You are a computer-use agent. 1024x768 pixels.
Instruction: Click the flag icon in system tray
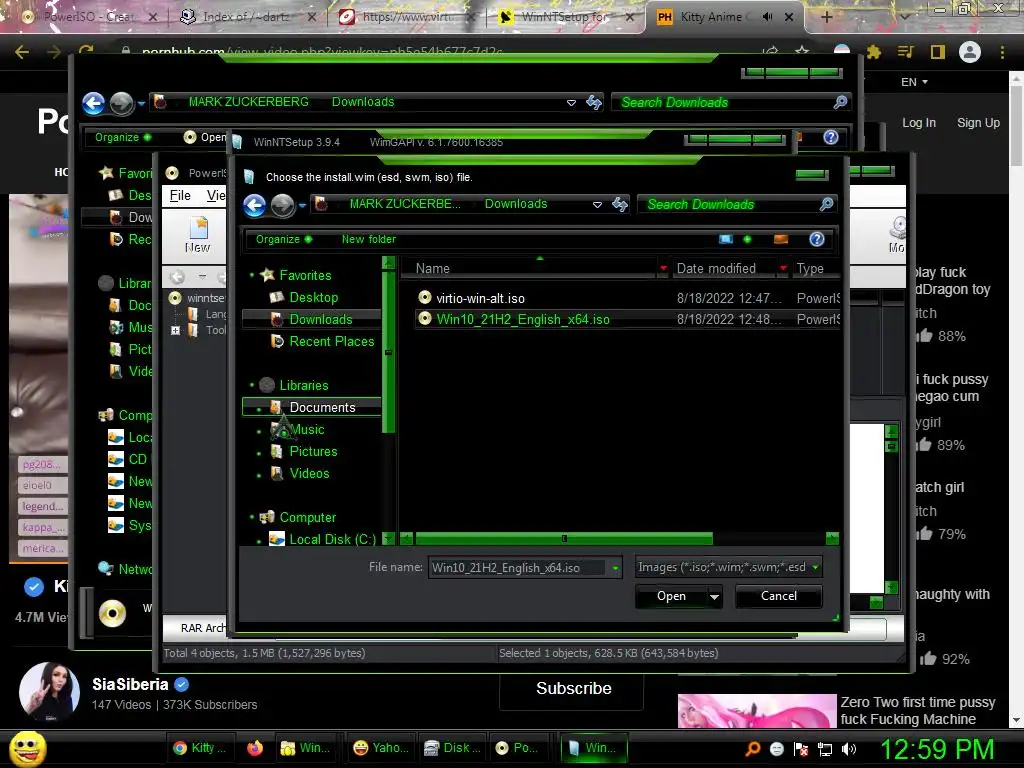(x=801, y=749)
